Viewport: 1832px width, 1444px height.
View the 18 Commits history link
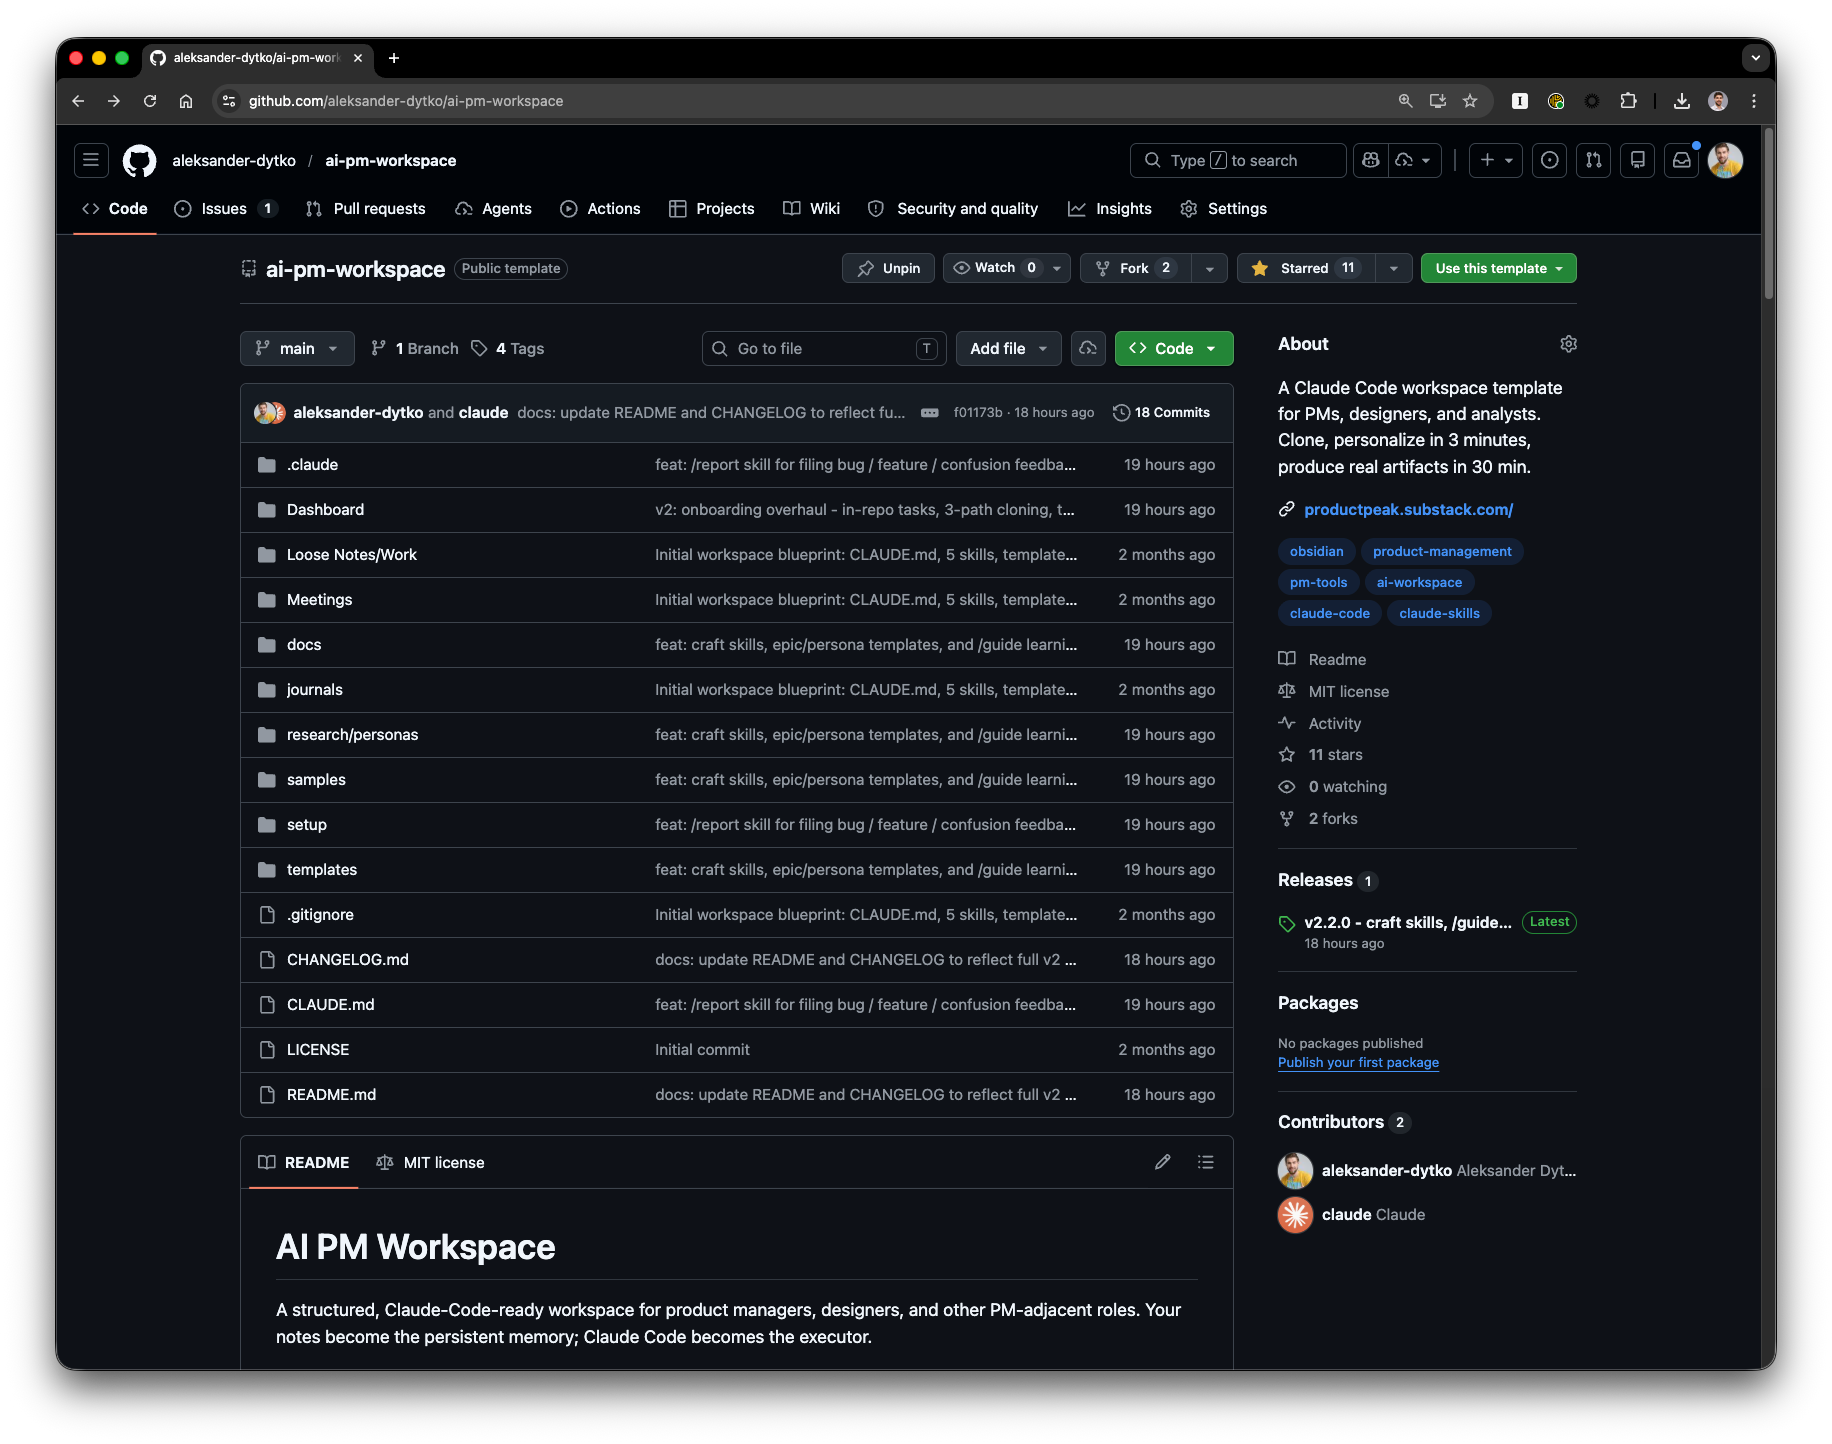pyautogui.click(x=1161, y=412)
